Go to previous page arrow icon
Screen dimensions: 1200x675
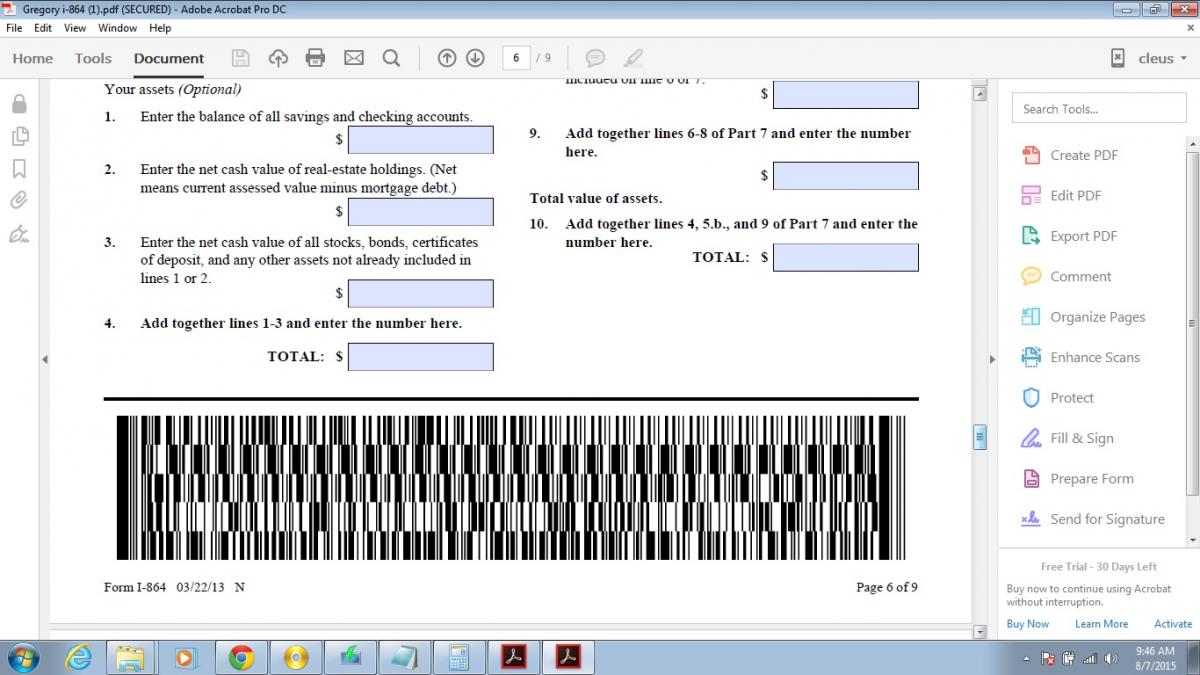point(447,58)
